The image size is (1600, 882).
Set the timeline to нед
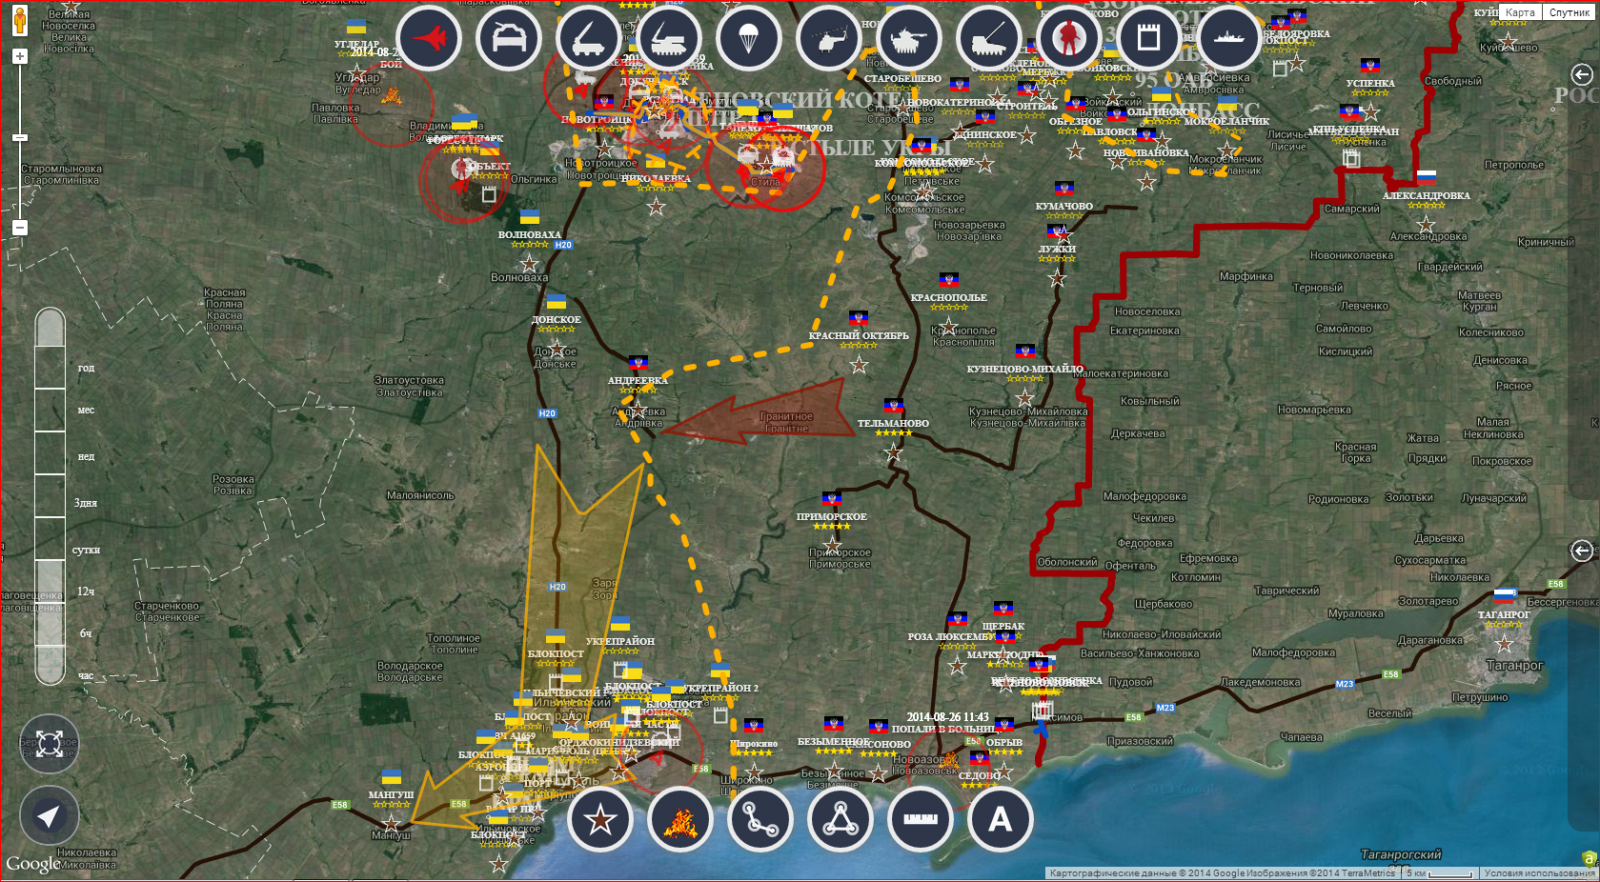pos(86,456)
